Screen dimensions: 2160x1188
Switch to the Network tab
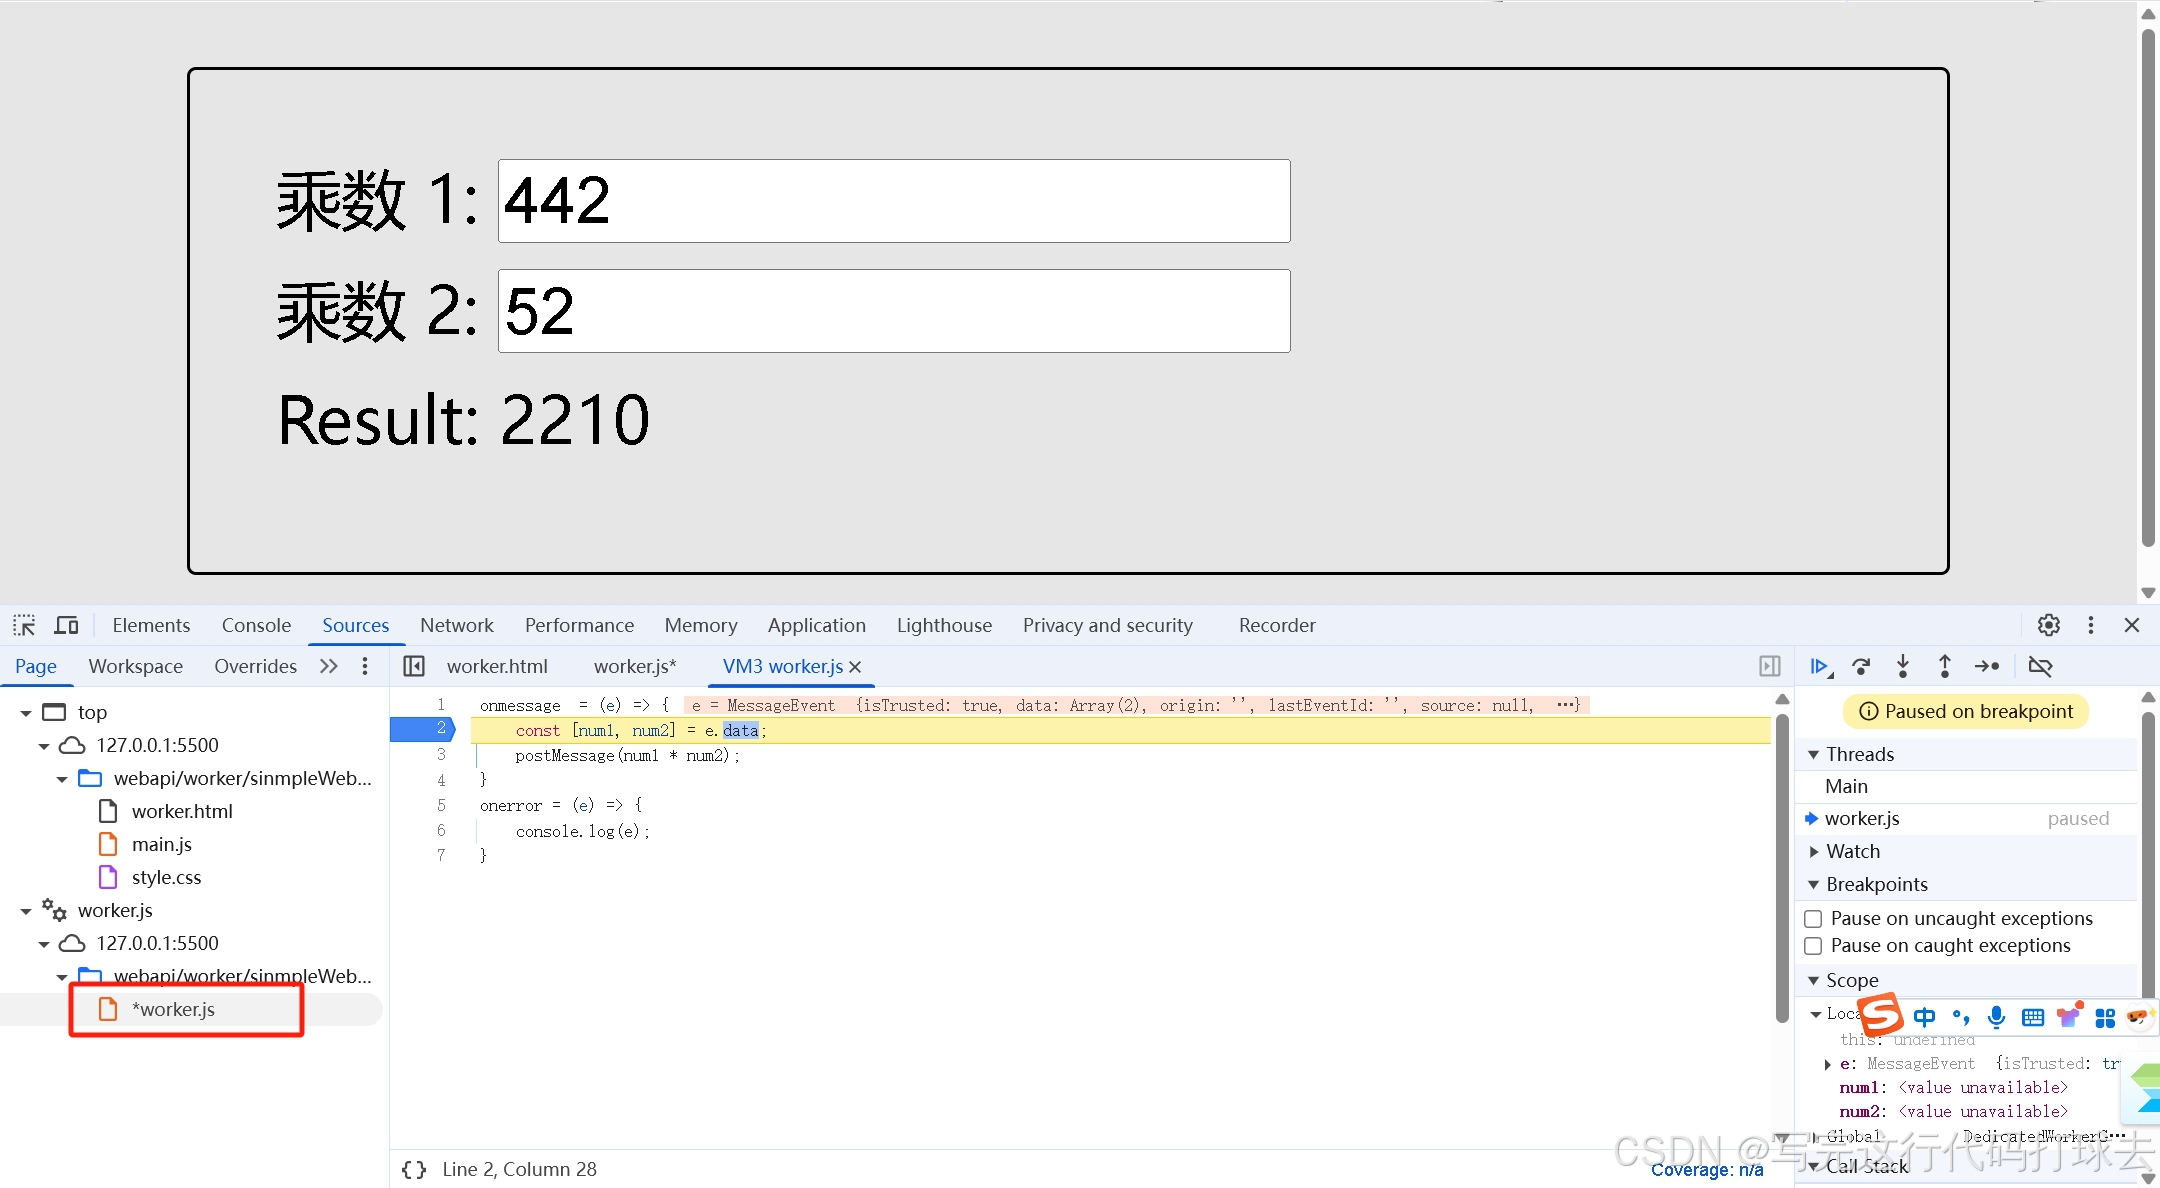coord(456,625)
